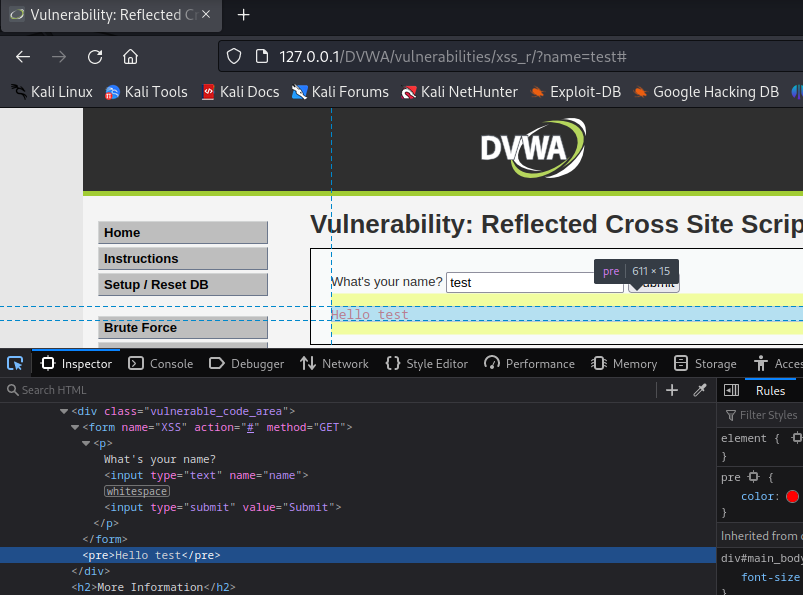803x595 pixels.
Task: Open Kali Docs bookmark
Action: coord(240,92)
